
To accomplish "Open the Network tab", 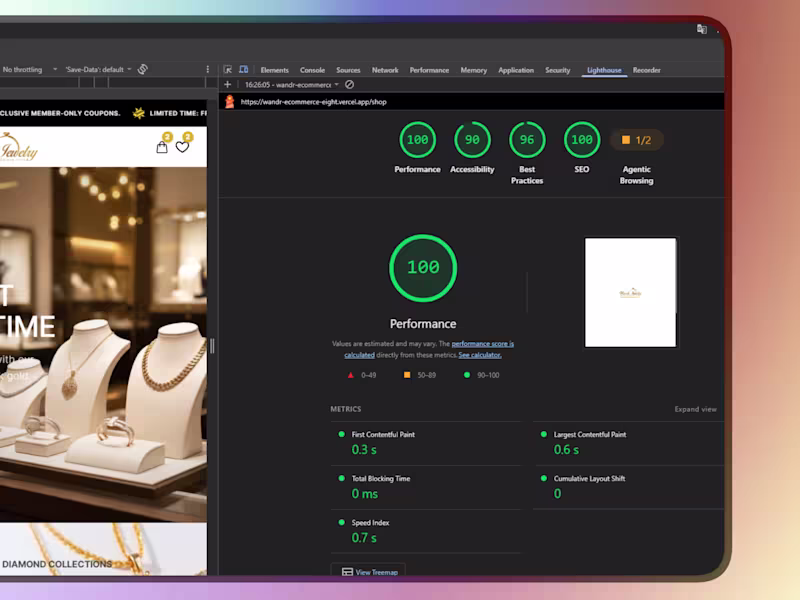I will pos(385,70).
